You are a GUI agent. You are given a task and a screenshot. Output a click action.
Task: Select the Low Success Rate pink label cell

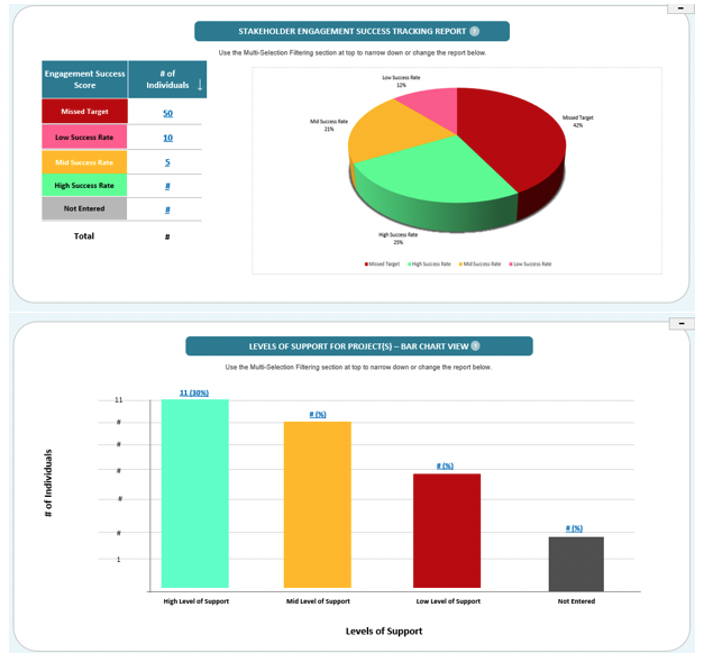point(85,137)
